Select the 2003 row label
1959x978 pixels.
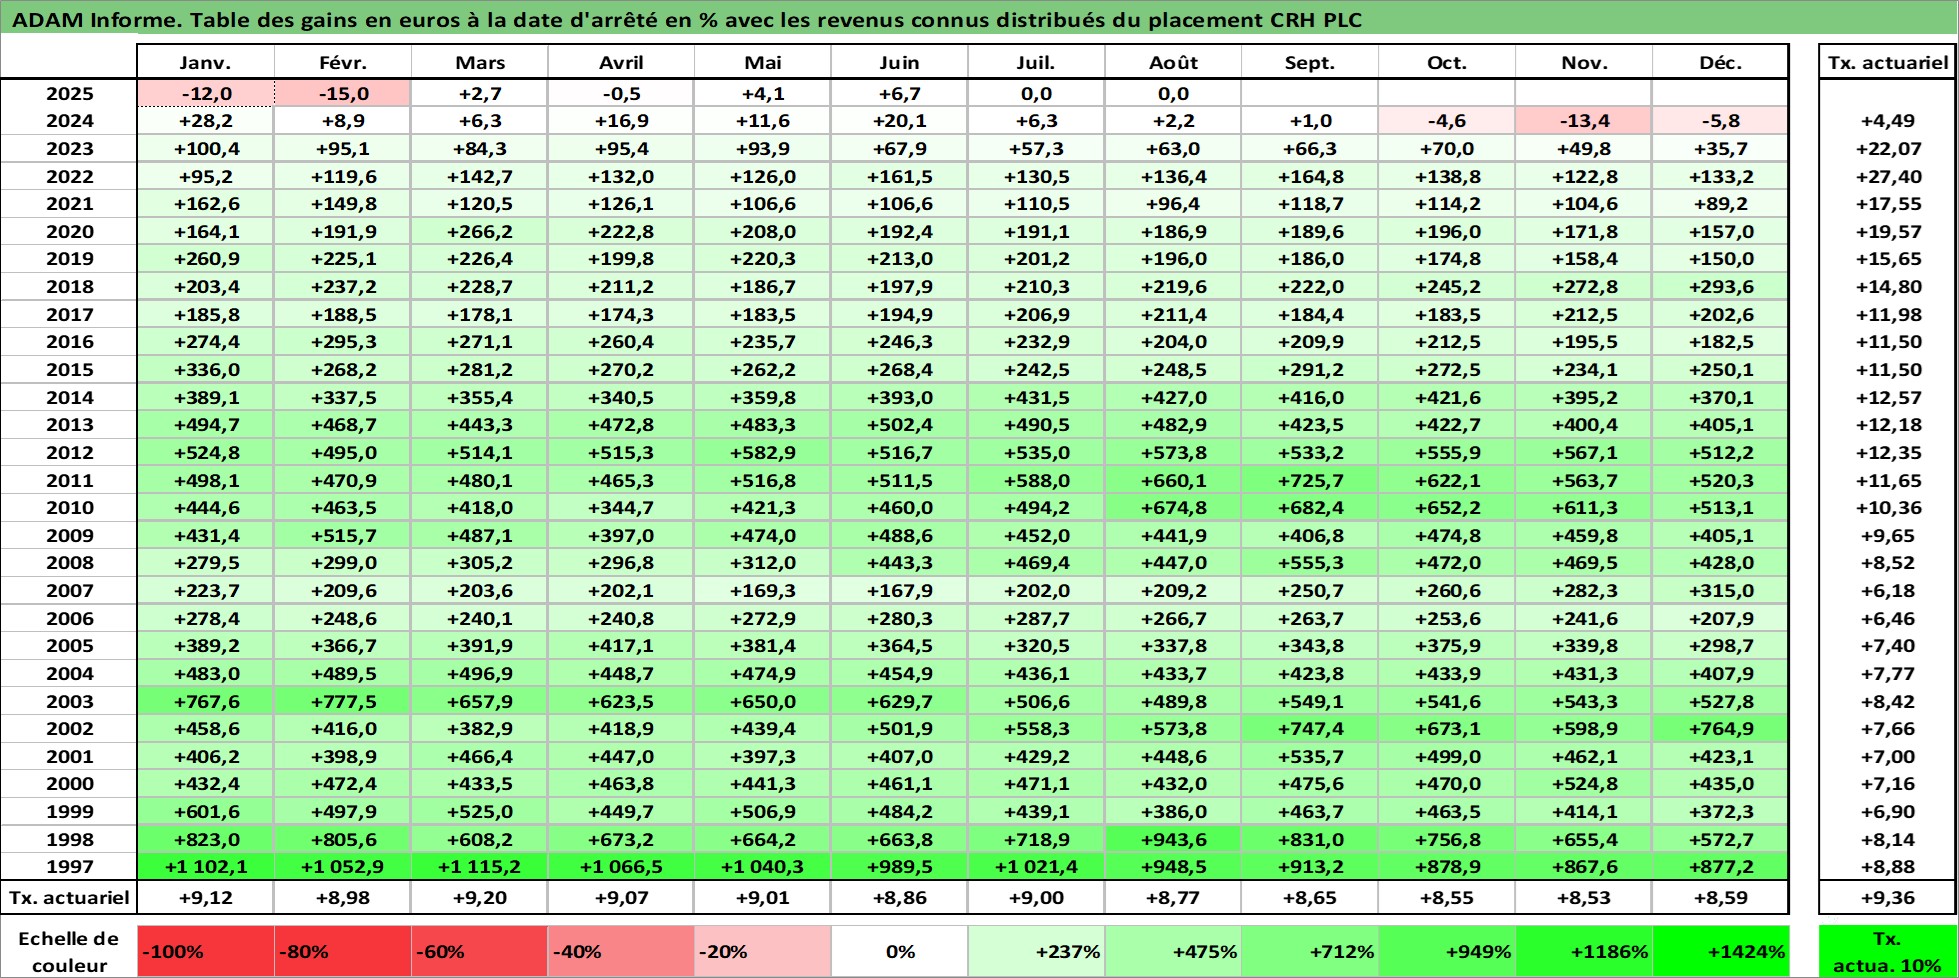point(69,701)
